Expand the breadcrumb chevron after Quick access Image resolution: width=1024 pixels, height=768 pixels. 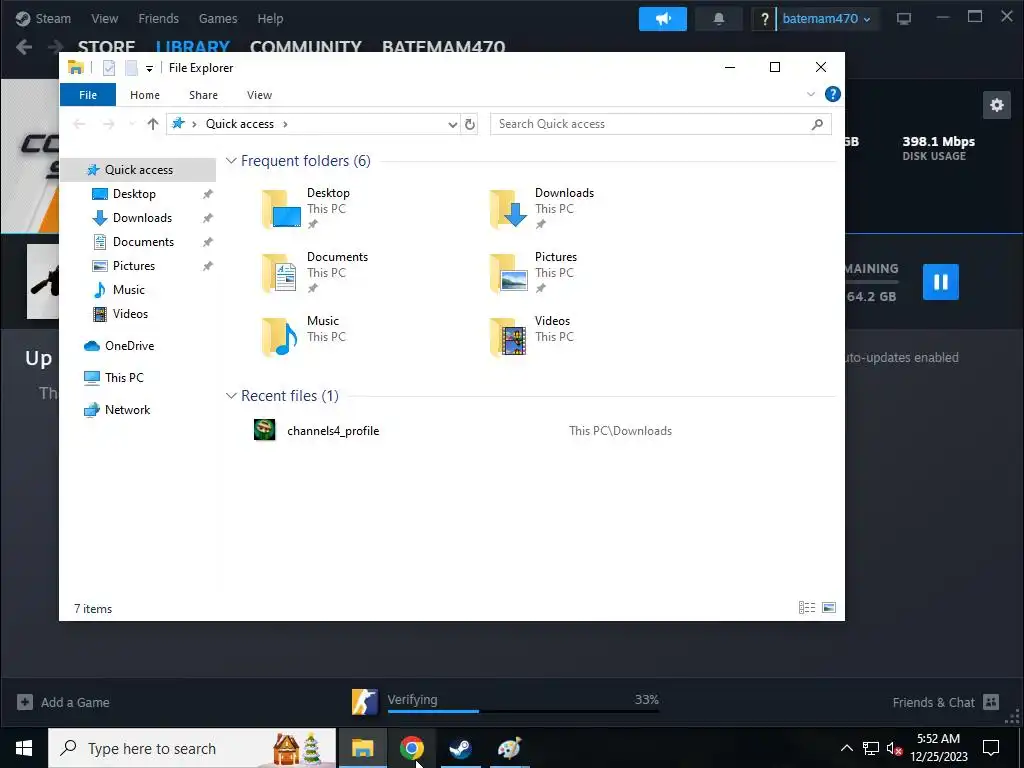point(285,124)
